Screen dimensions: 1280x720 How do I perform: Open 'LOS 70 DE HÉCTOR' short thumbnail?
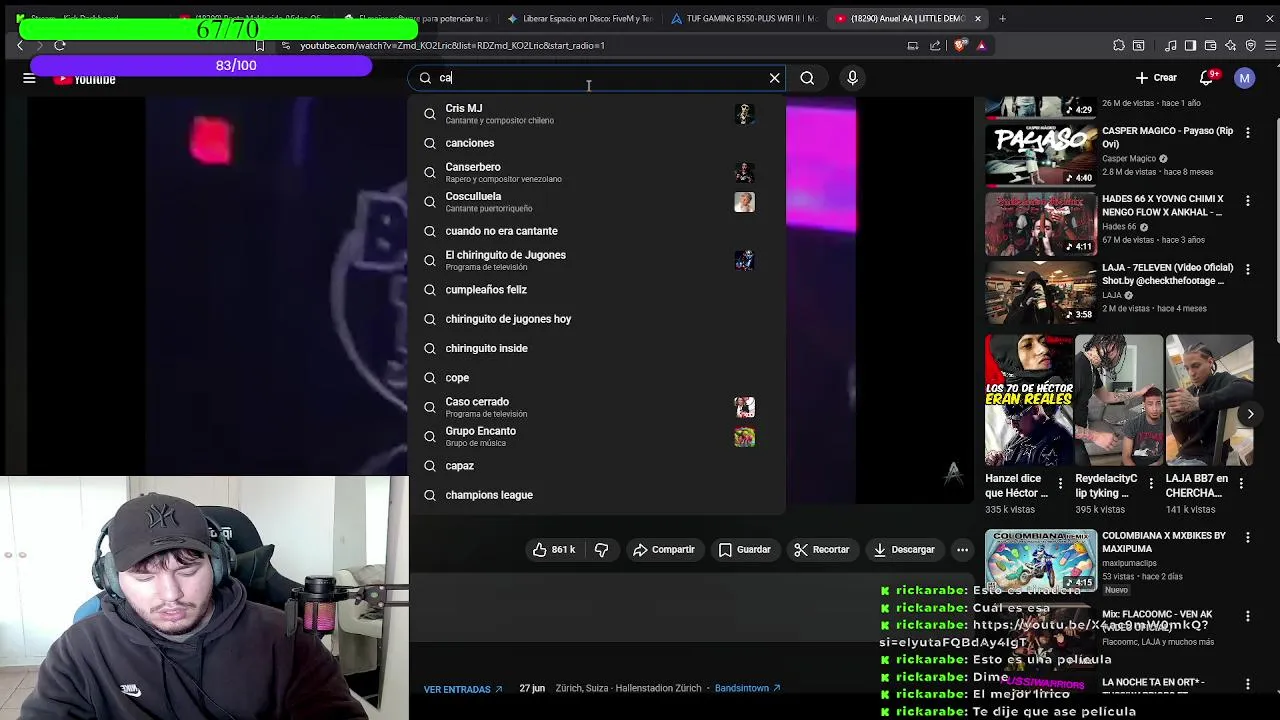(1028, 400)
